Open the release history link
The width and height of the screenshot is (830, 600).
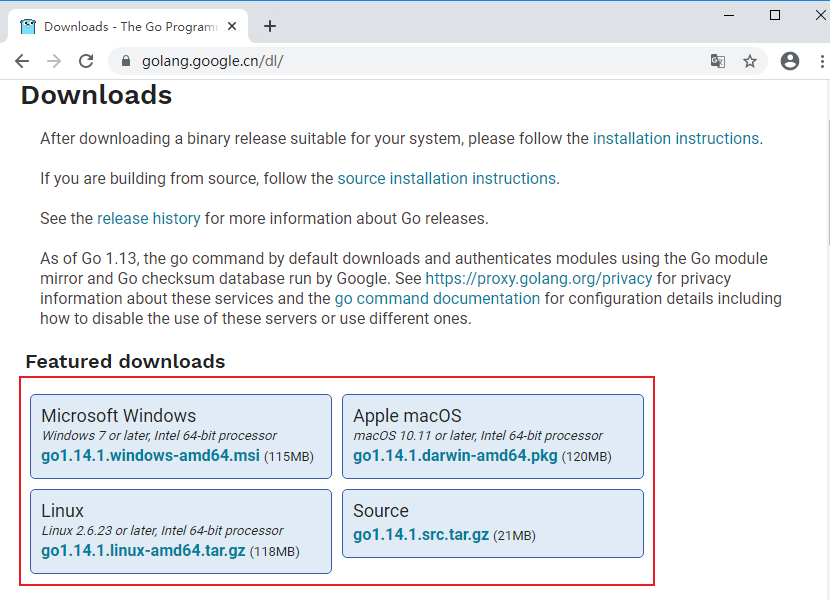pyautogui.click(x=148, y=218)
